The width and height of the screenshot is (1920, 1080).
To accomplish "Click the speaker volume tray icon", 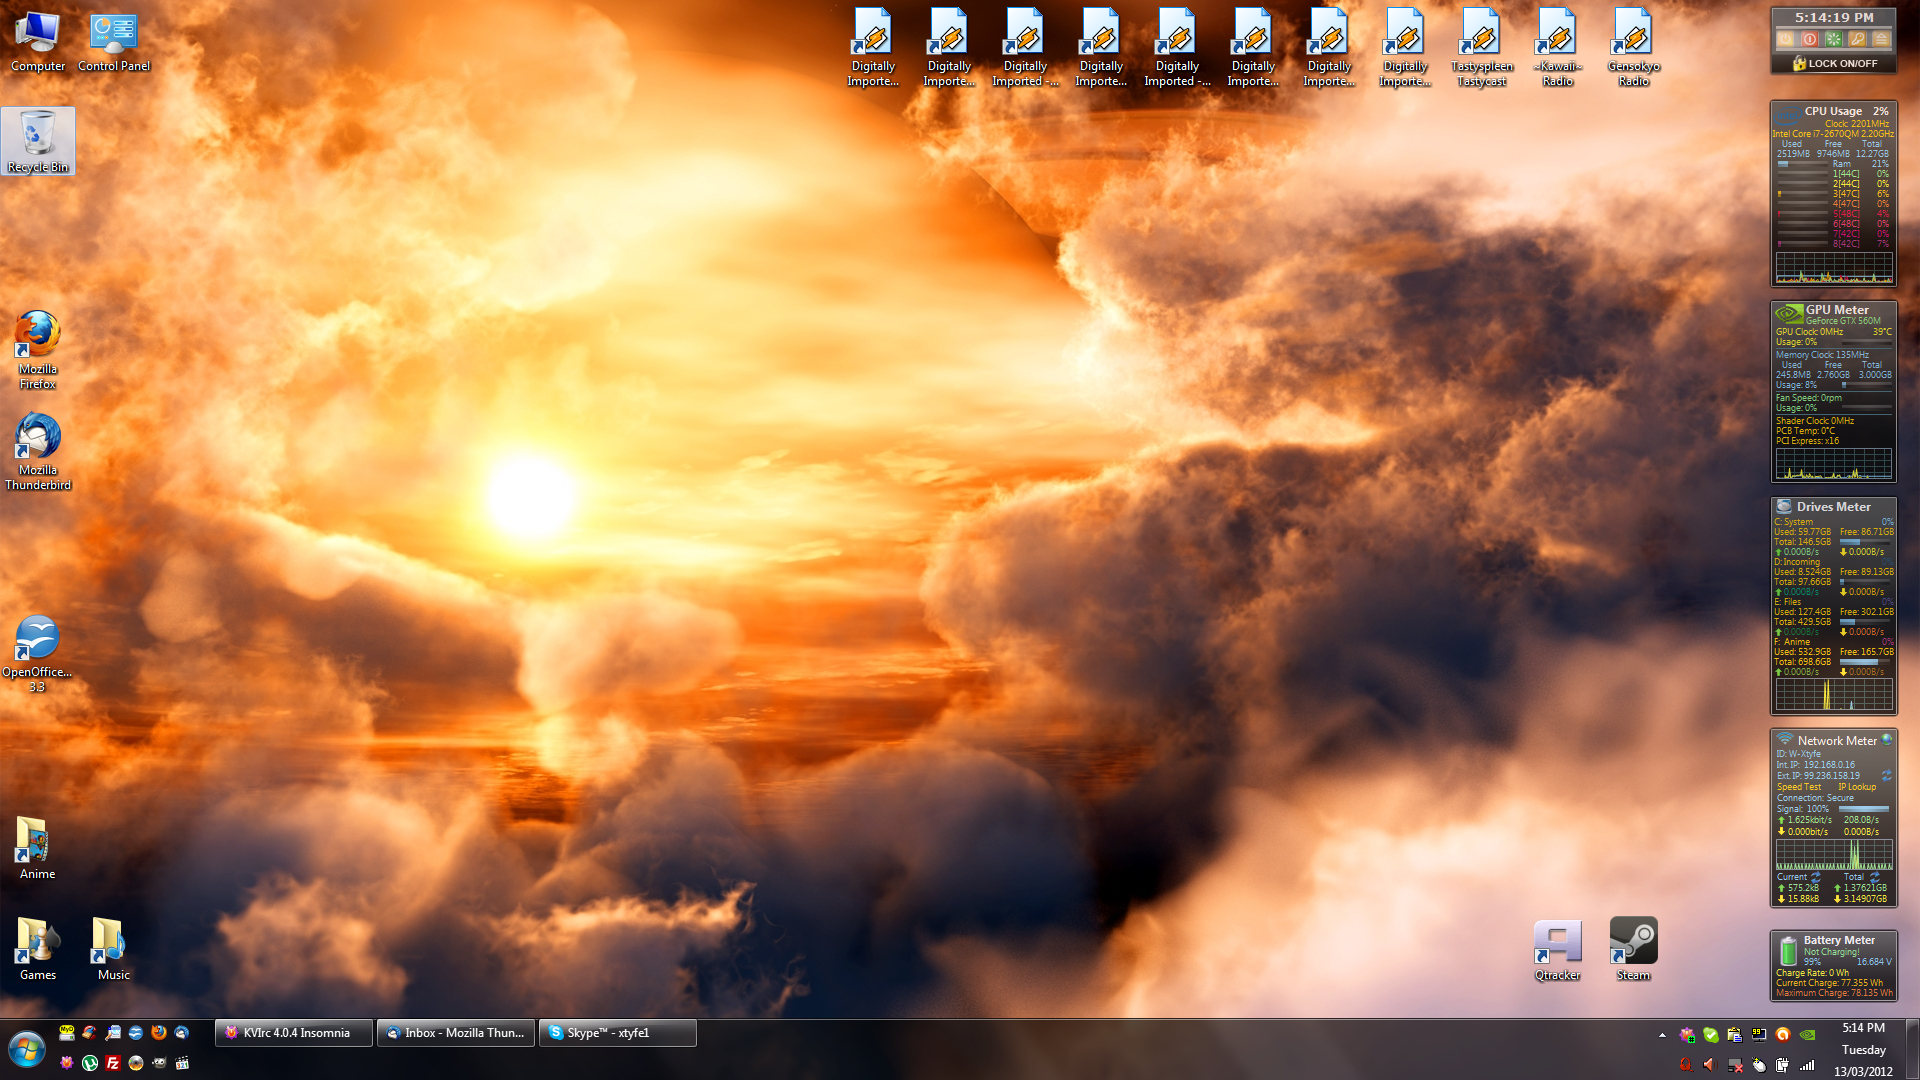I will pyautogui.click(x=1709, y=1065).
